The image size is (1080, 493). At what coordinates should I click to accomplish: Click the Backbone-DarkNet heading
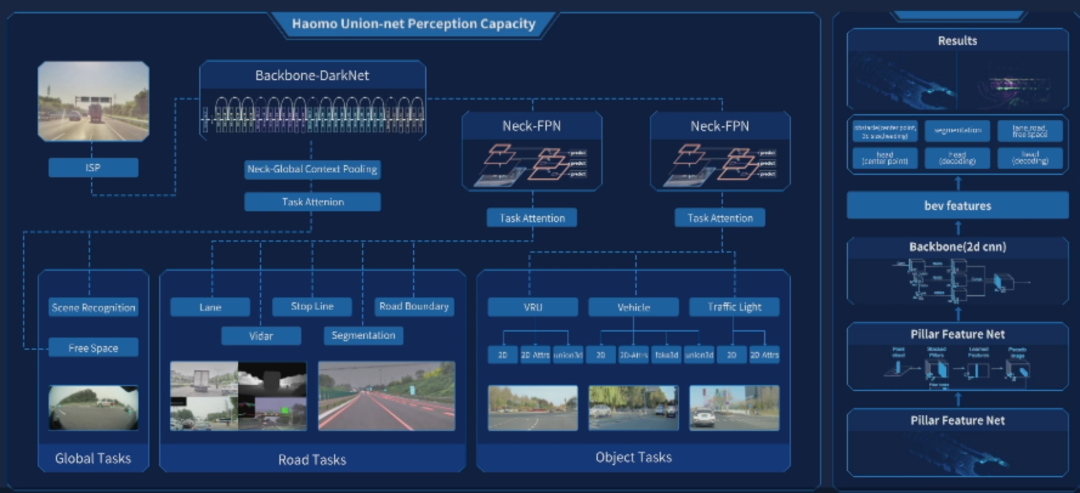coord(312,76)
